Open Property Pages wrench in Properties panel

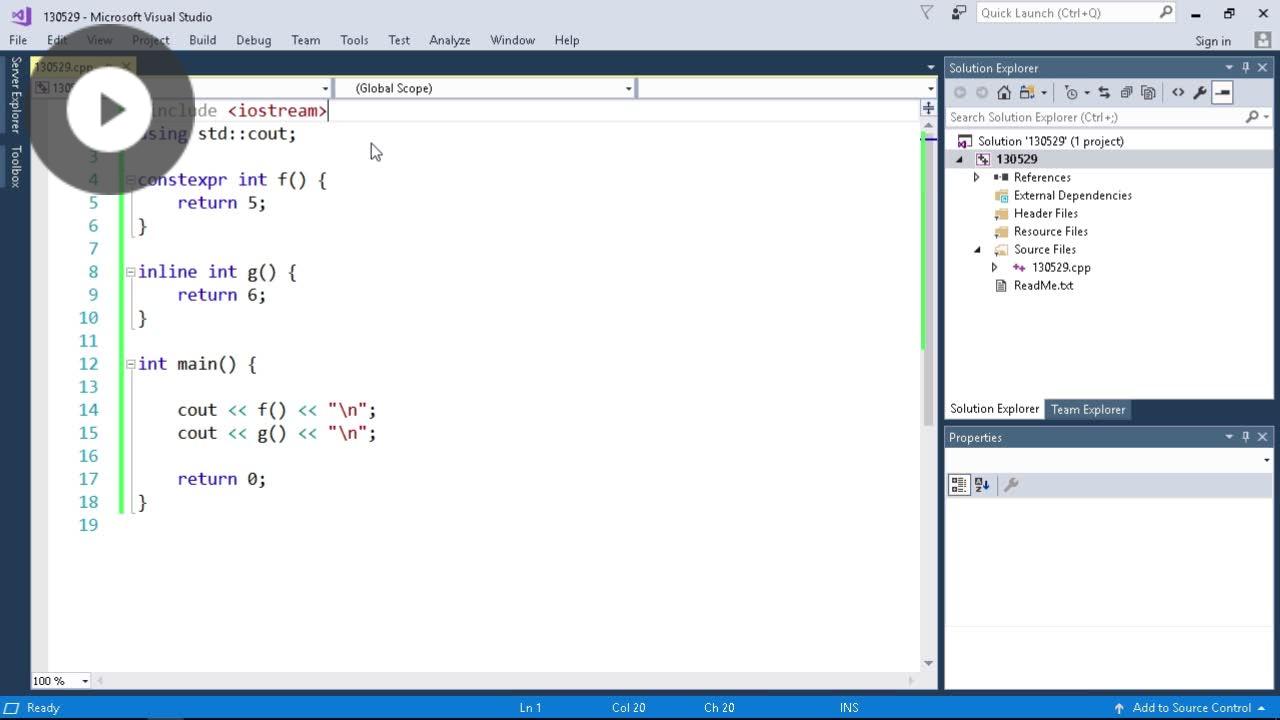1011,485
